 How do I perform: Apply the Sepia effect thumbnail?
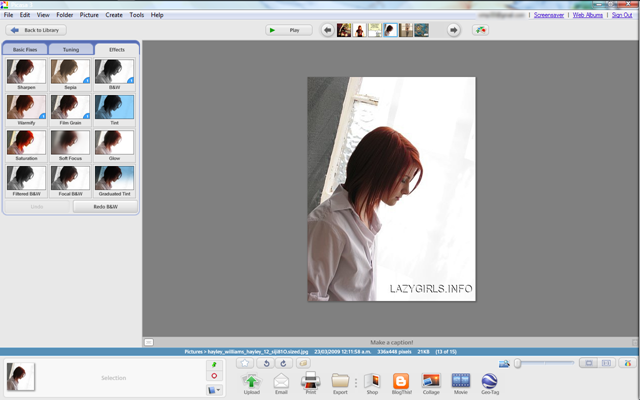70,72
